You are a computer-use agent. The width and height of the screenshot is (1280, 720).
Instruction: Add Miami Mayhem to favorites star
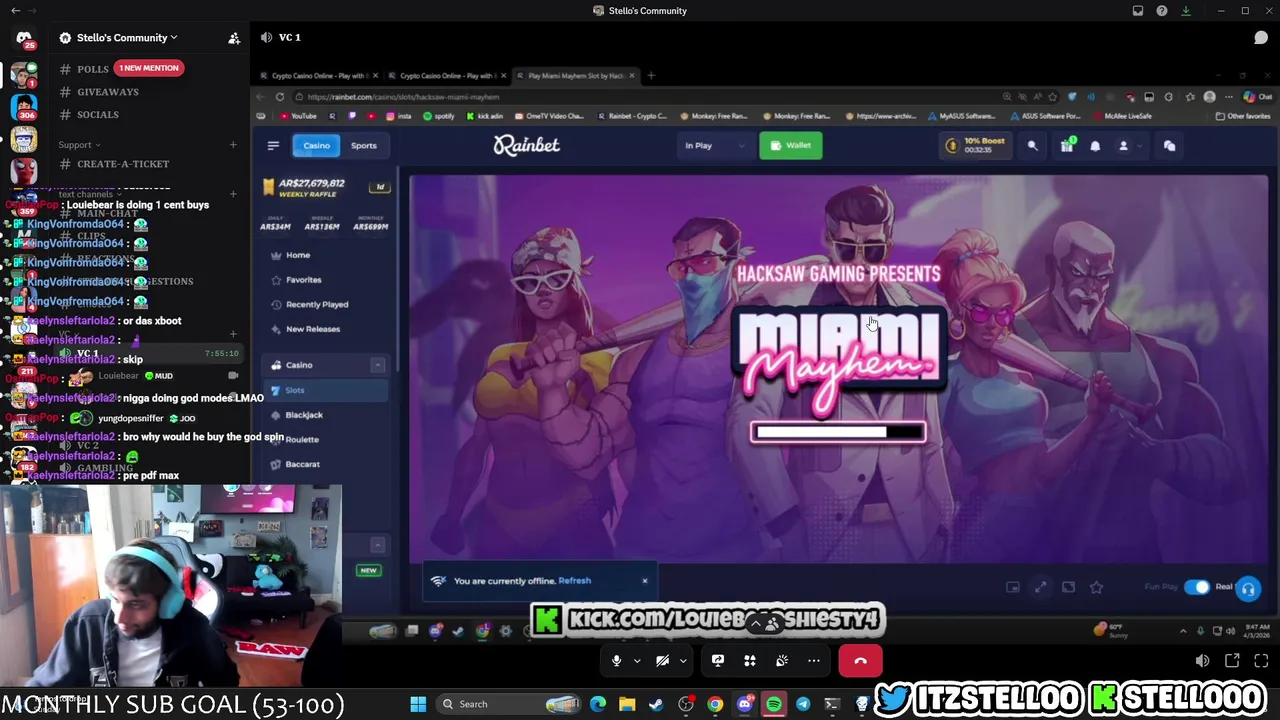pyautogui.click(x=1096, y=587)
